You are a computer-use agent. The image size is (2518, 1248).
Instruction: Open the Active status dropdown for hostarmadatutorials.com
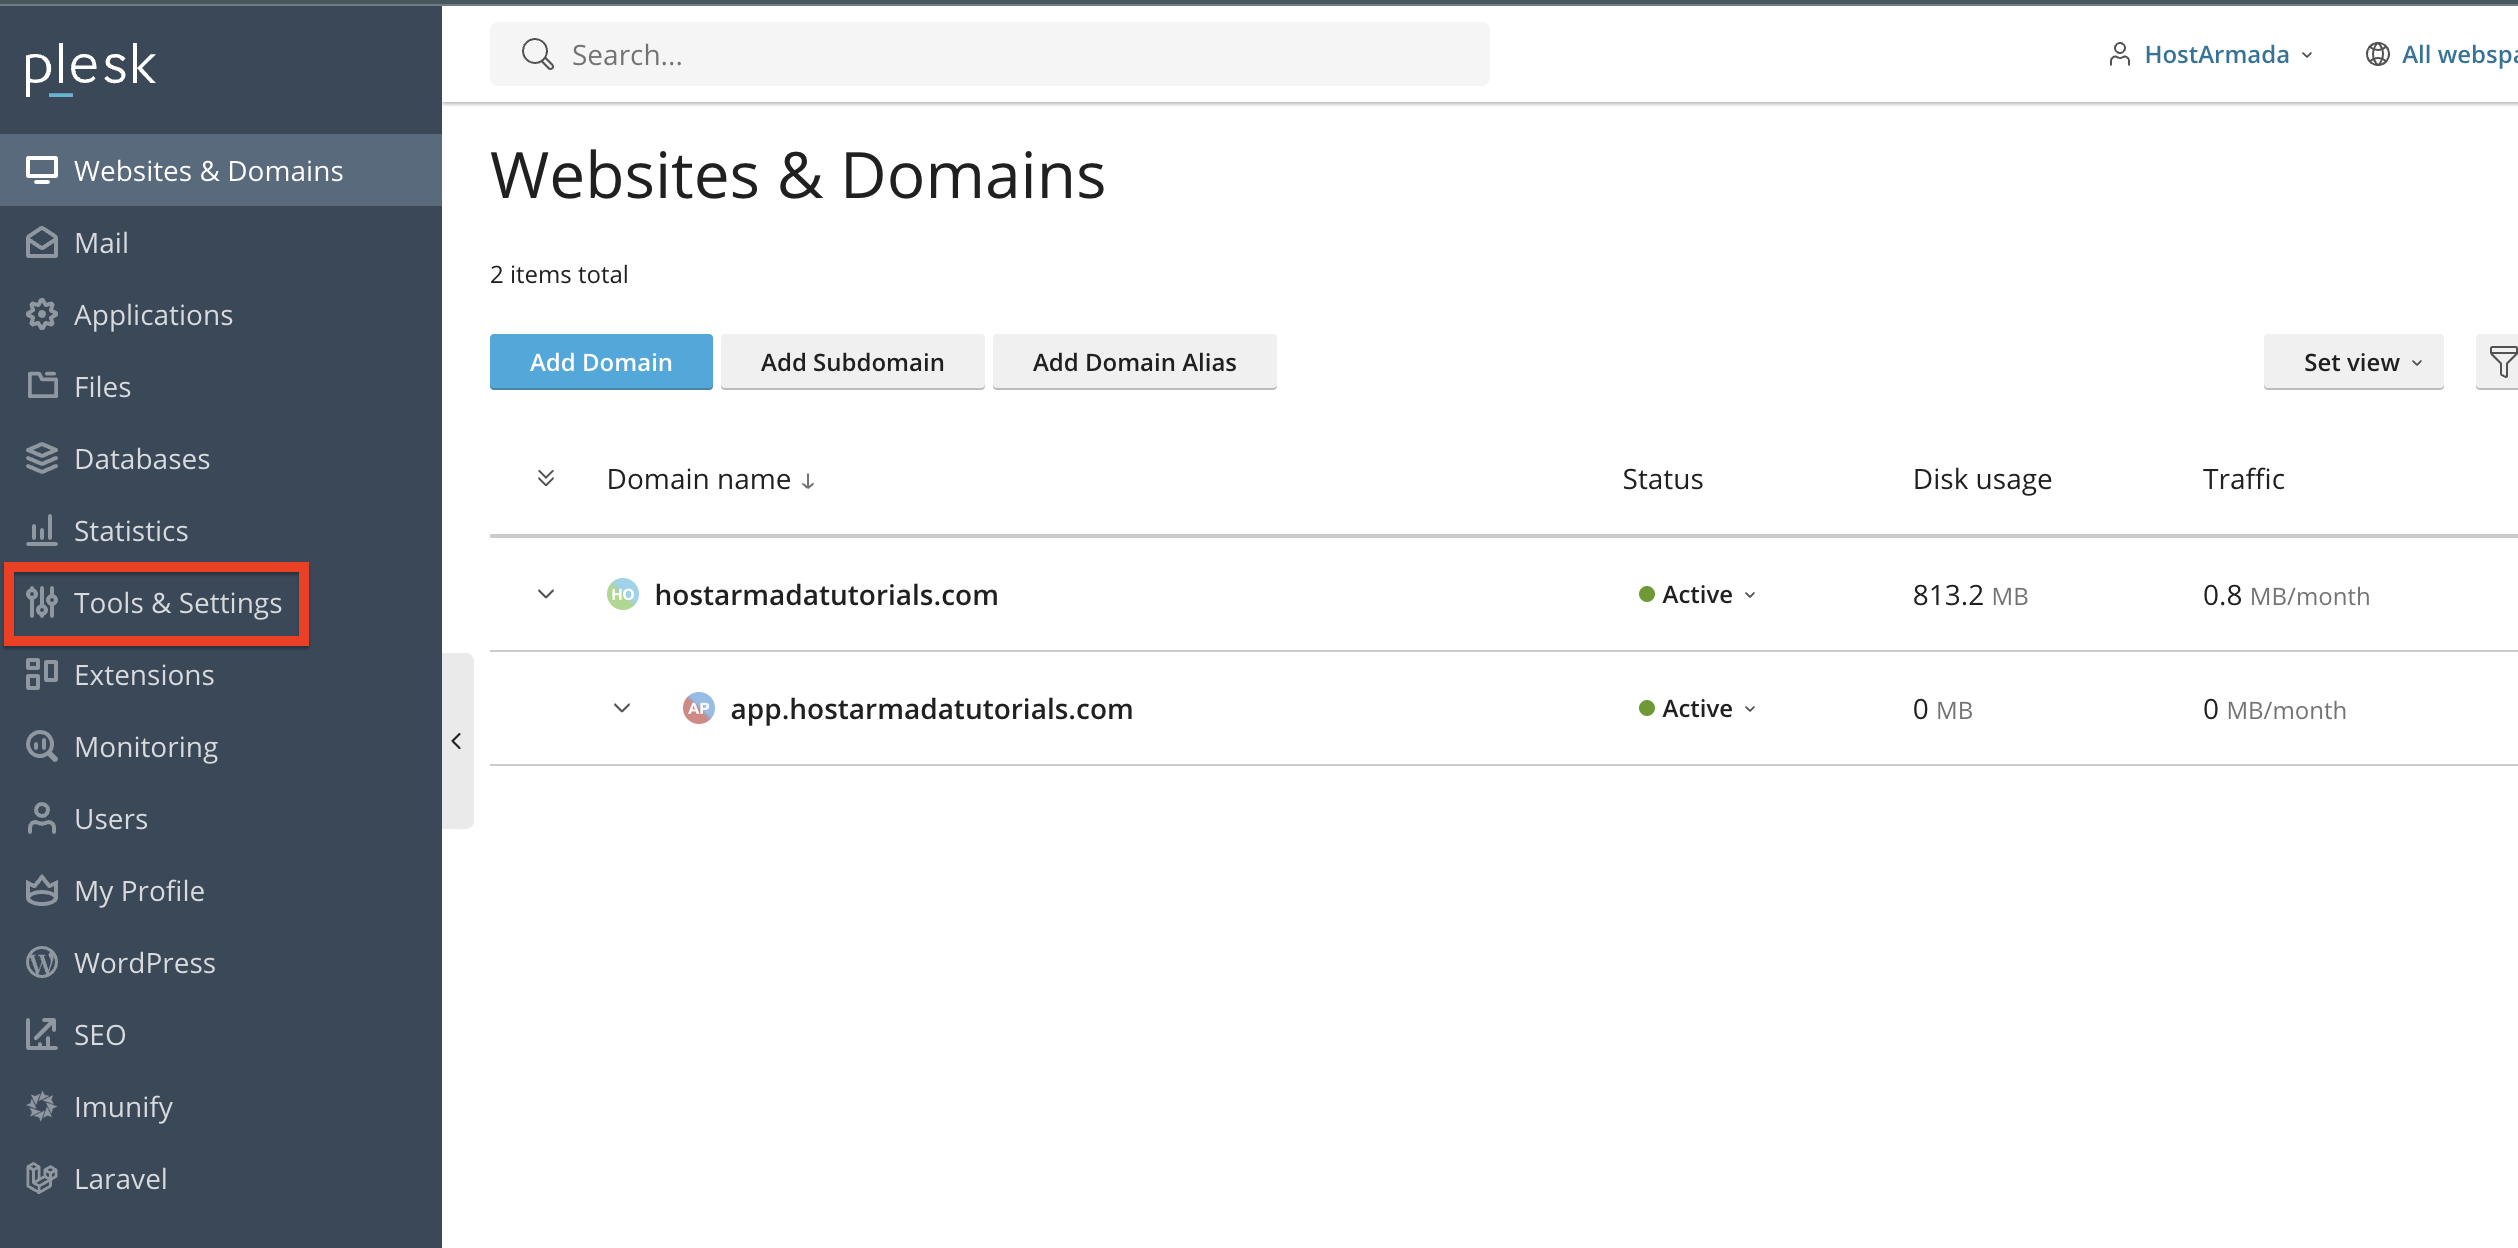(x=1698, y=595)
